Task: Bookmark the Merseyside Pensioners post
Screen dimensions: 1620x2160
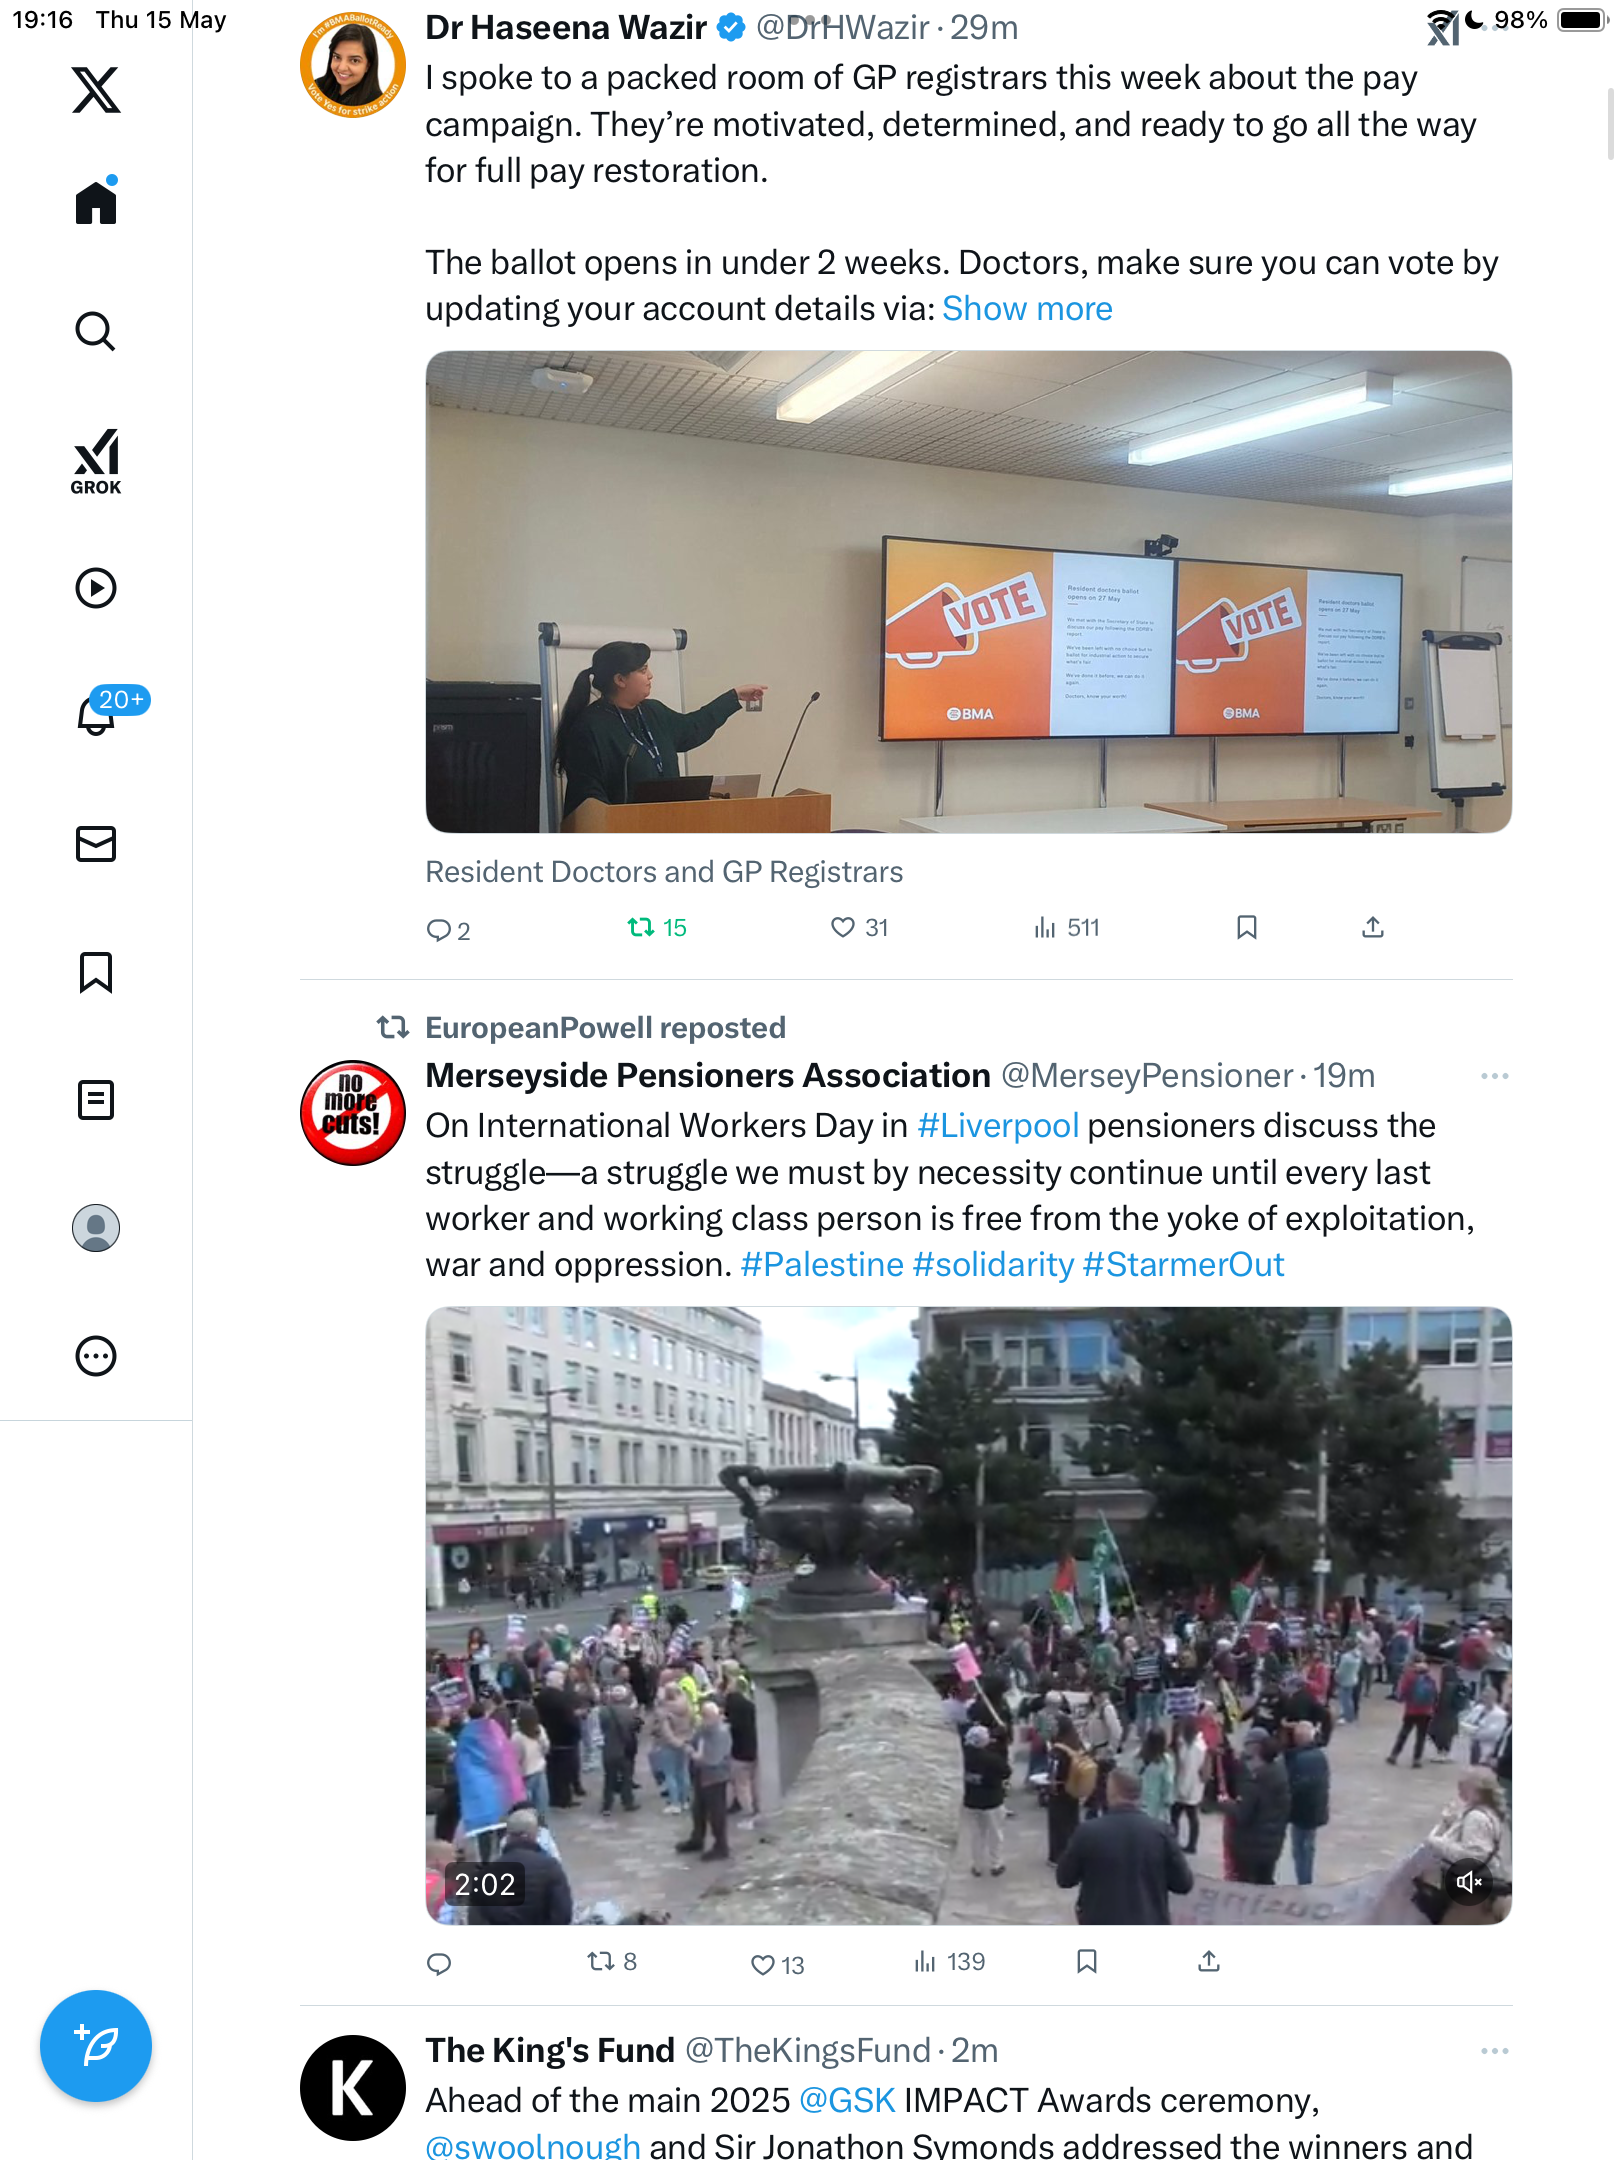Action: coord(1087,1961)
